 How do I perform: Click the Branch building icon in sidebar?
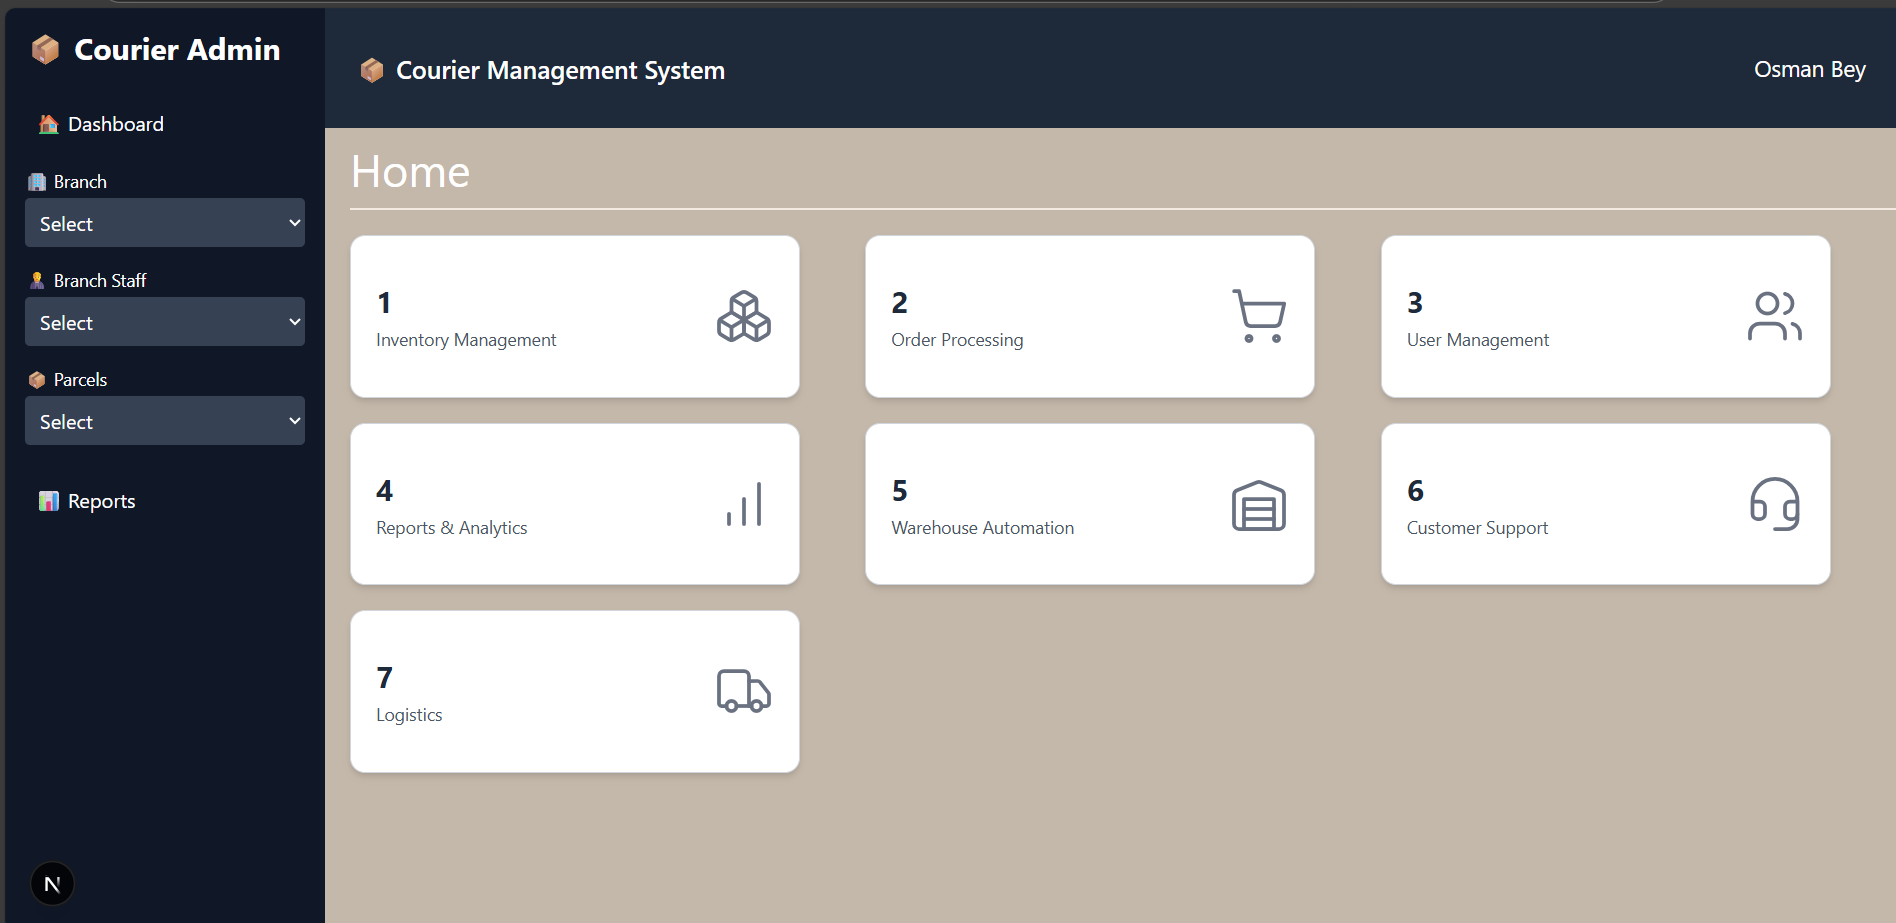click(x=37, y=182)
